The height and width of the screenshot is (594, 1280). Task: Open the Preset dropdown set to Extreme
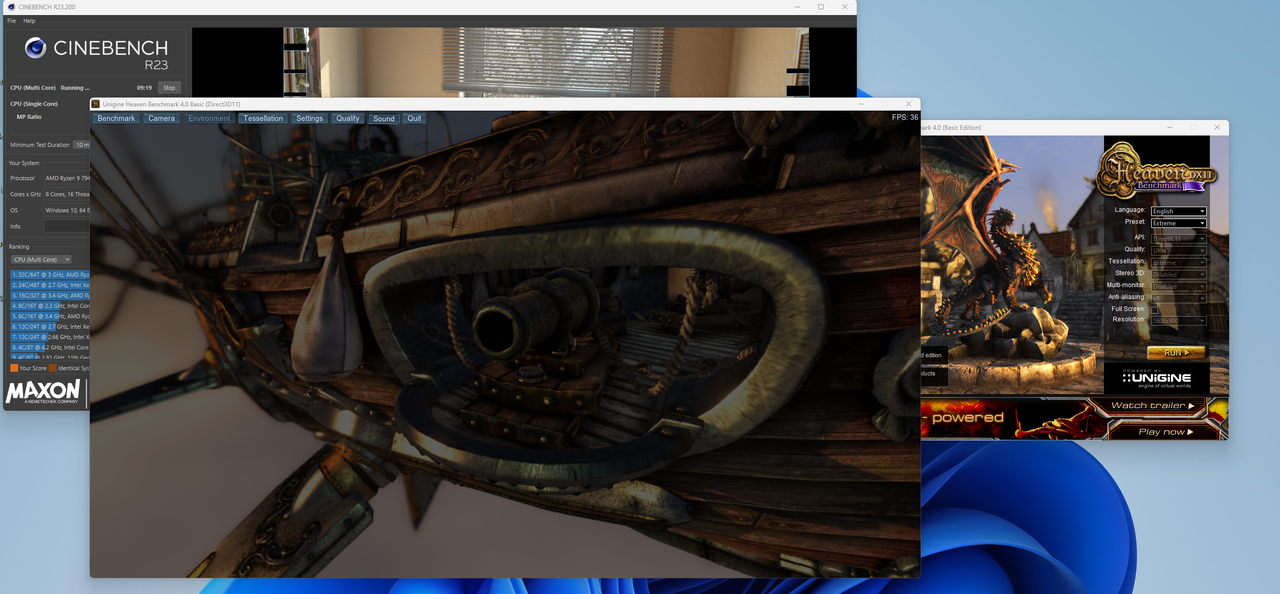pyautogui.click(x=1178, y=223)
